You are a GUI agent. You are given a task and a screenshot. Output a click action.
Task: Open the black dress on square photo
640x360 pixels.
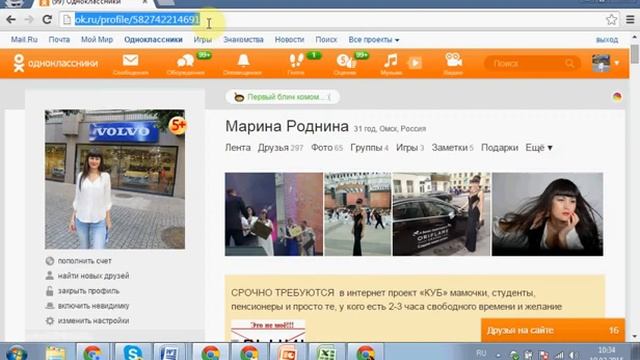click(358, 214)
